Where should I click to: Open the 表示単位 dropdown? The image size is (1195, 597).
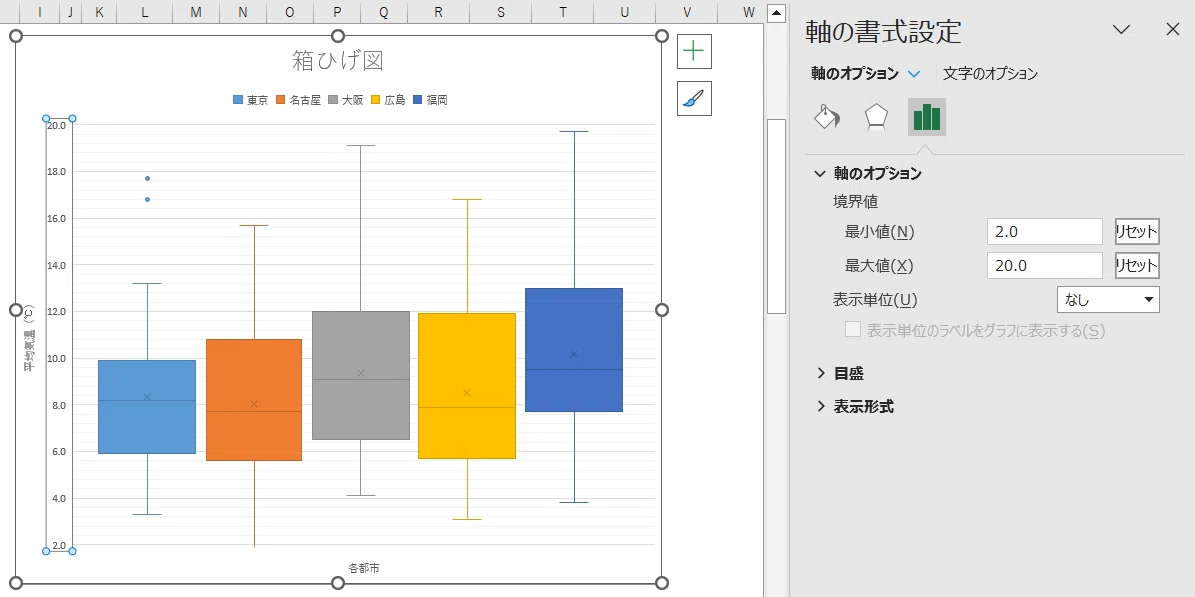click(1108, 300)
